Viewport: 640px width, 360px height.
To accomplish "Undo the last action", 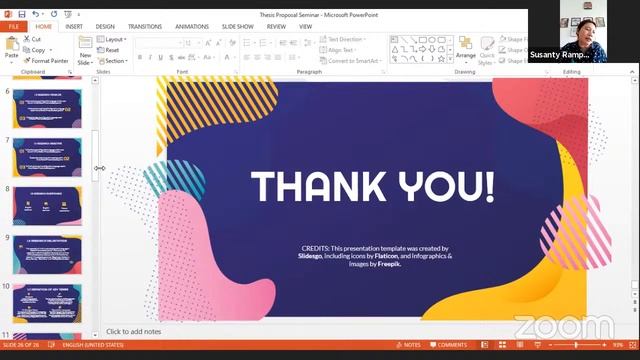I will coord(36,14).
